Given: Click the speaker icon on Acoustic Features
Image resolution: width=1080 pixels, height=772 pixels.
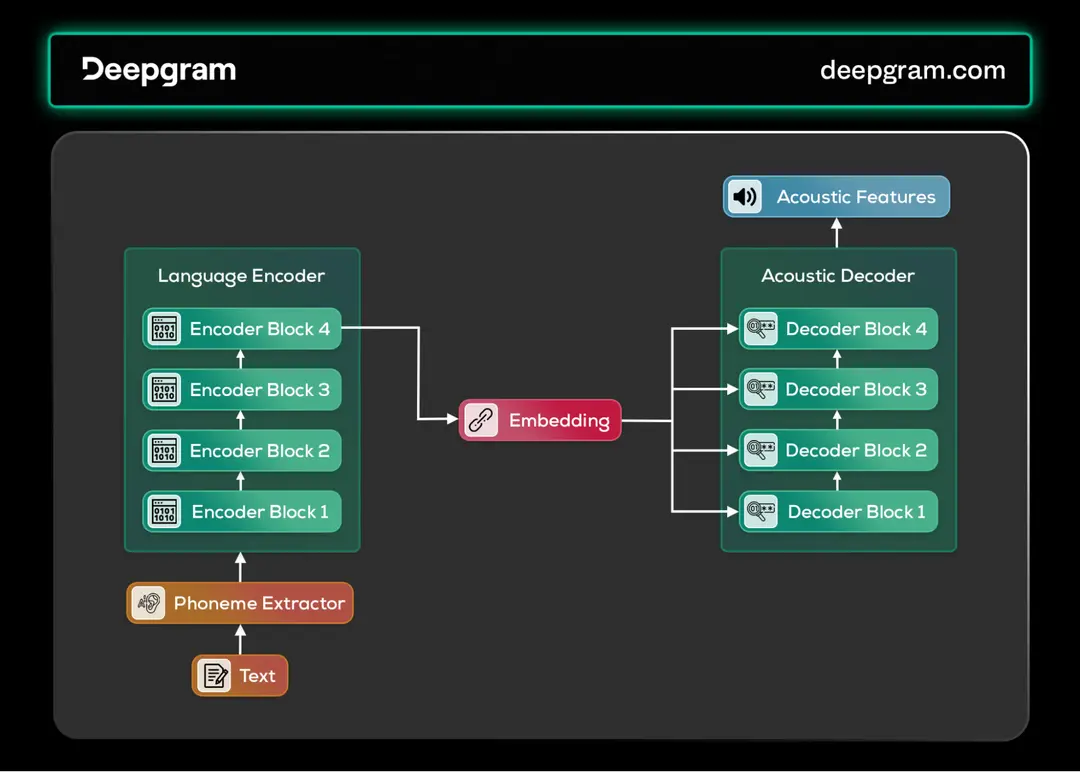Looking at the screenshot, I should click(x=744, y=196).
